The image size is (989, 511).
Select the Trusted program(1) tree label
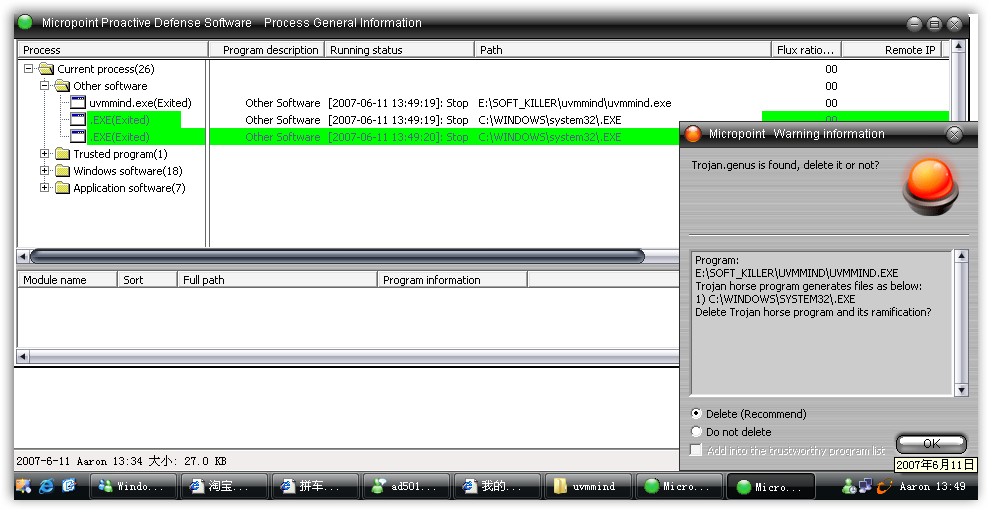tap(120, 154)
